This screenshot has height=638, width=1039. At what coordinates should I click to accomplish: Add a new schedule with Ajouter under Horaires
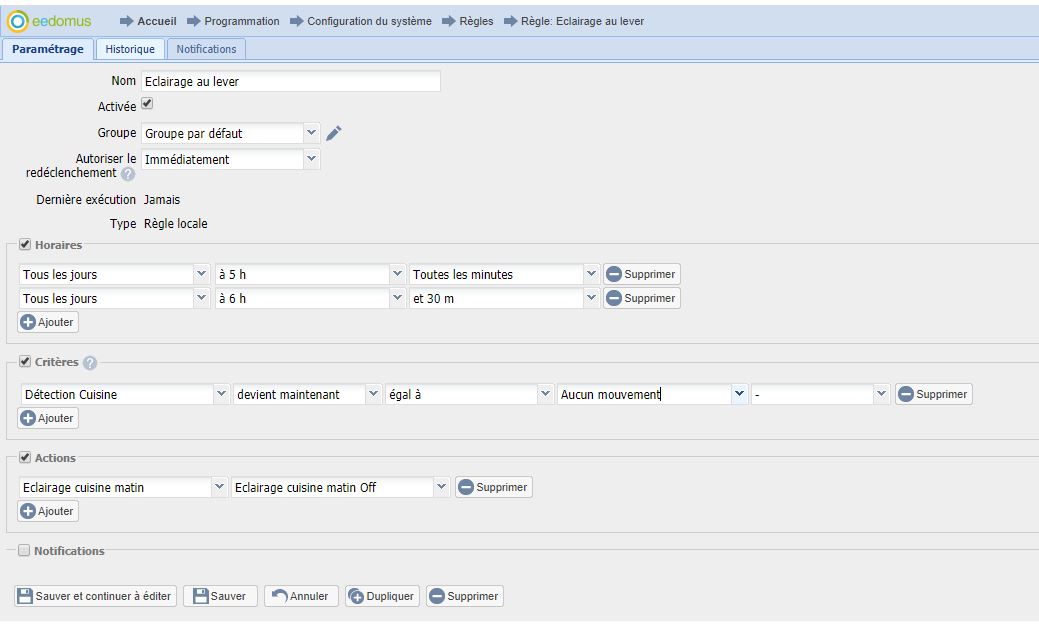pyautogui.click(x=48, y=322)
